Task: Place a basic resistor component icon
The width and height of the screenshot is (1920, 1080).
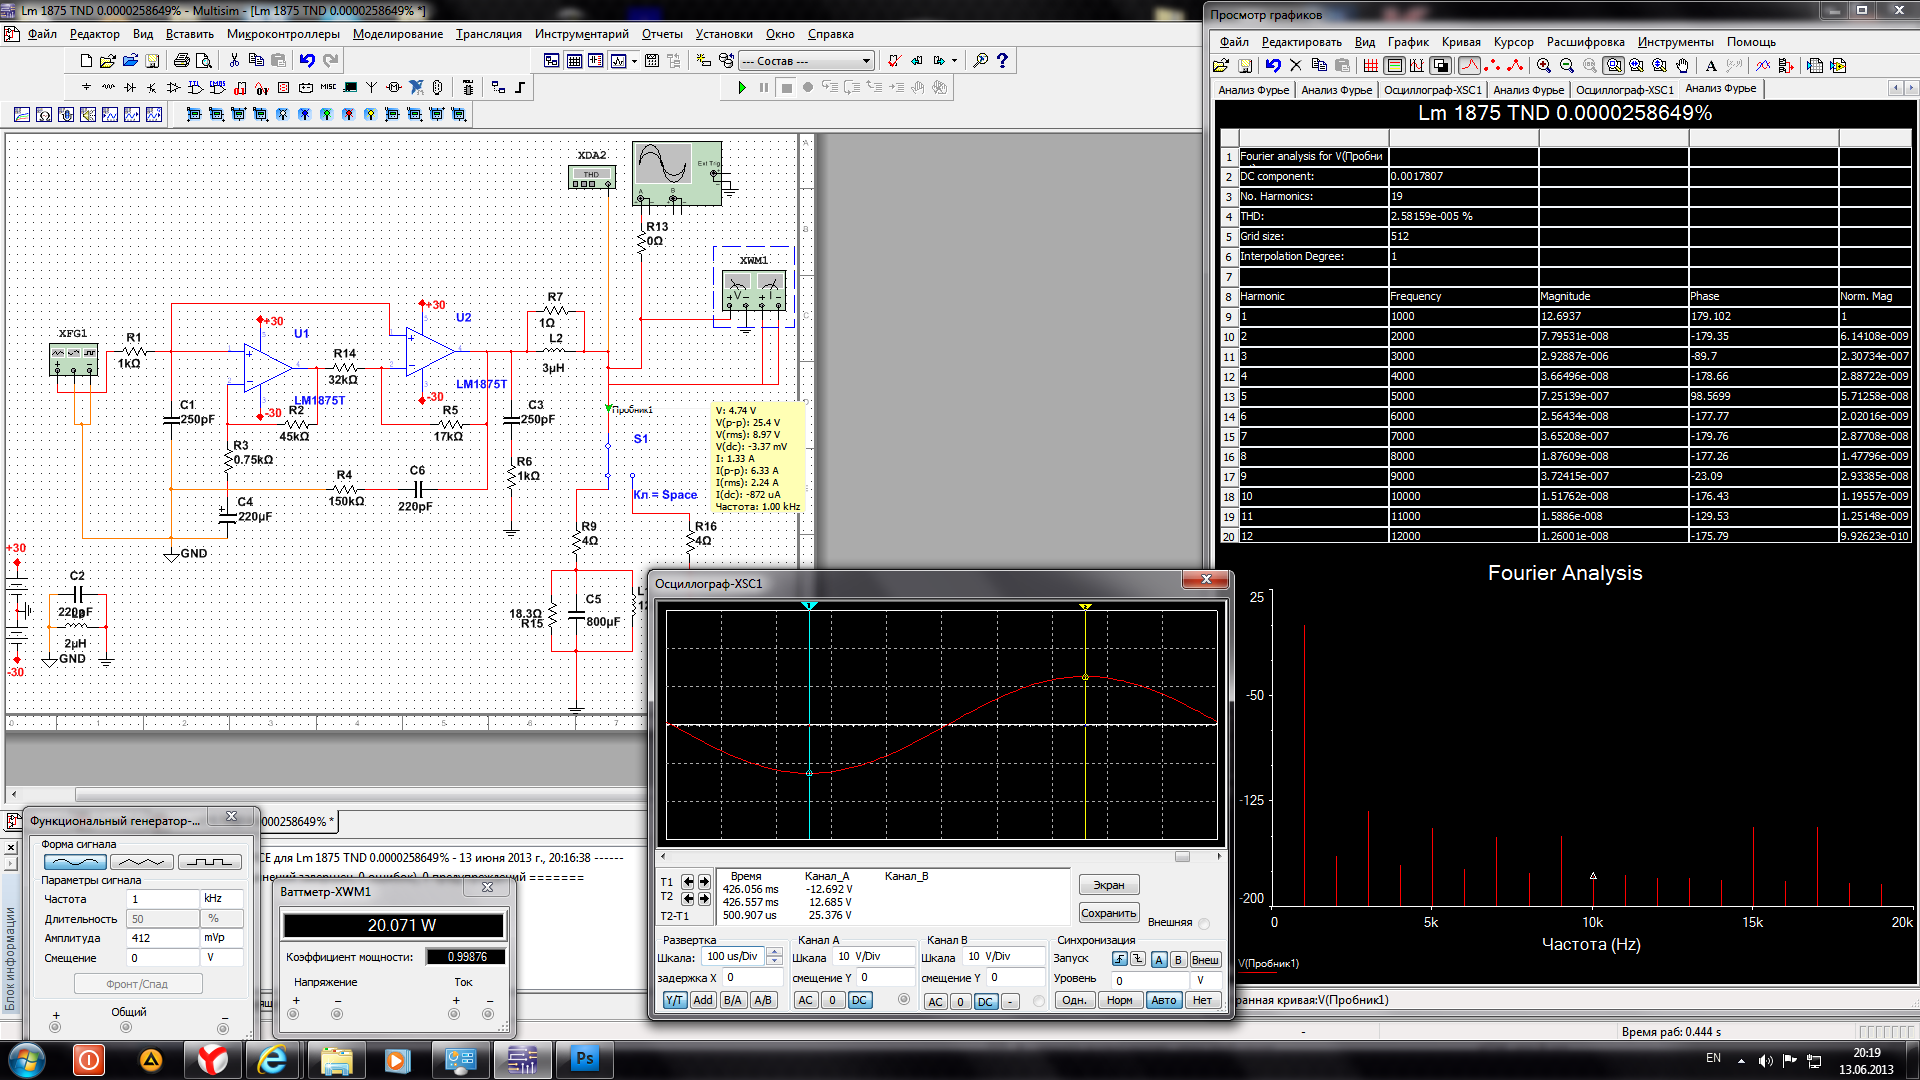Action: [x=108, y=88]
